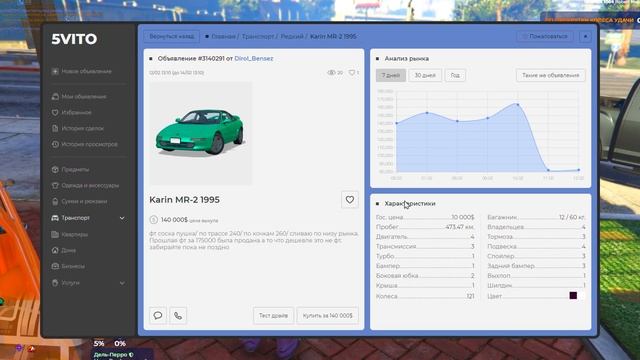Click the Karin MR-2 1995 title

pyautogui.click(x=184, y=200)
